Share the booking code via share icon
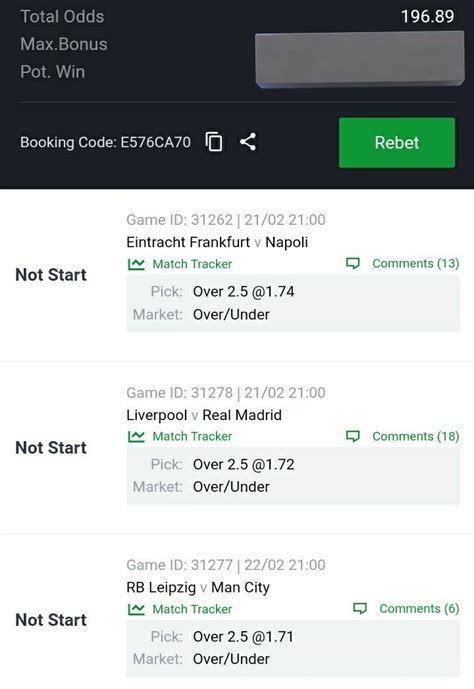This screenshot has width=474, height=689. pyautogui.click(x=248, y=142)
